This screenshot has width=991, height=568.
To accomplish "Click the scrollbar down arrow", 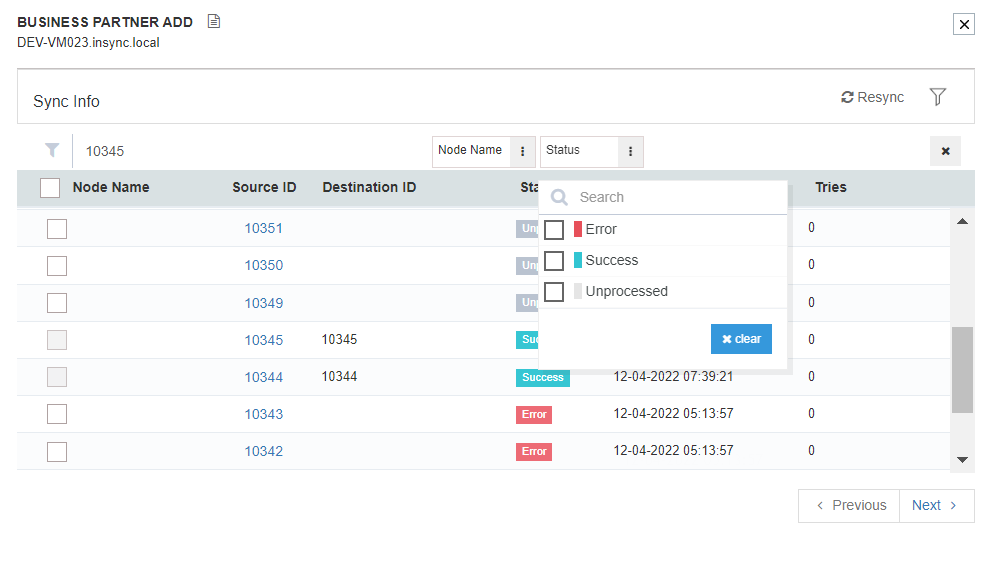I will pyautogui.click(x=962, y=459).
